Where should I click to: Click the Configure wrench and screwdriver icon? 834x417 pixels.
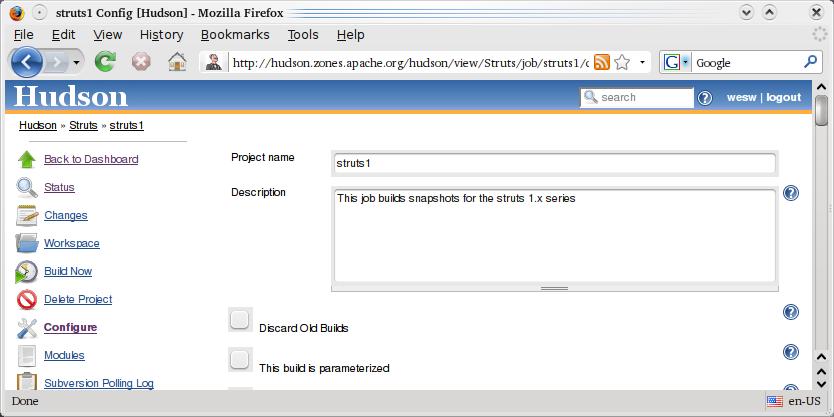pyautogui.click(x=27, y=328)
